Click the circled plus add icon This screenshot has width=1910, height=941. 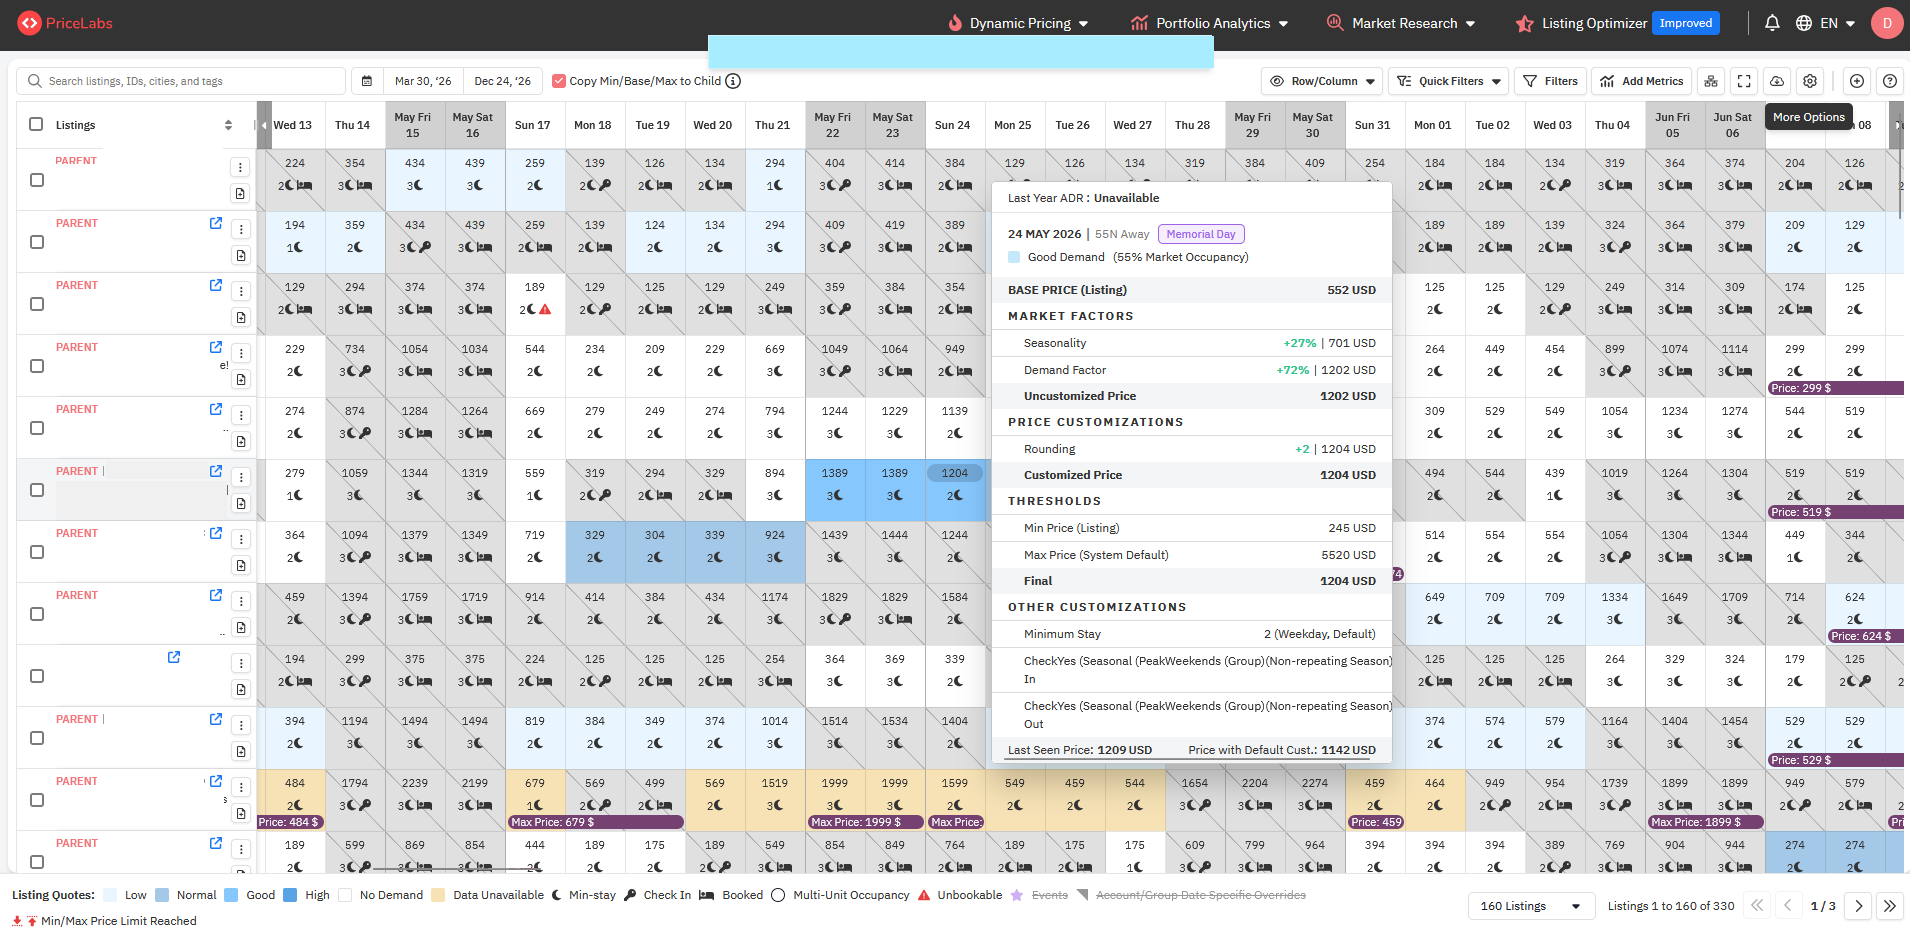coord(1857,81)
